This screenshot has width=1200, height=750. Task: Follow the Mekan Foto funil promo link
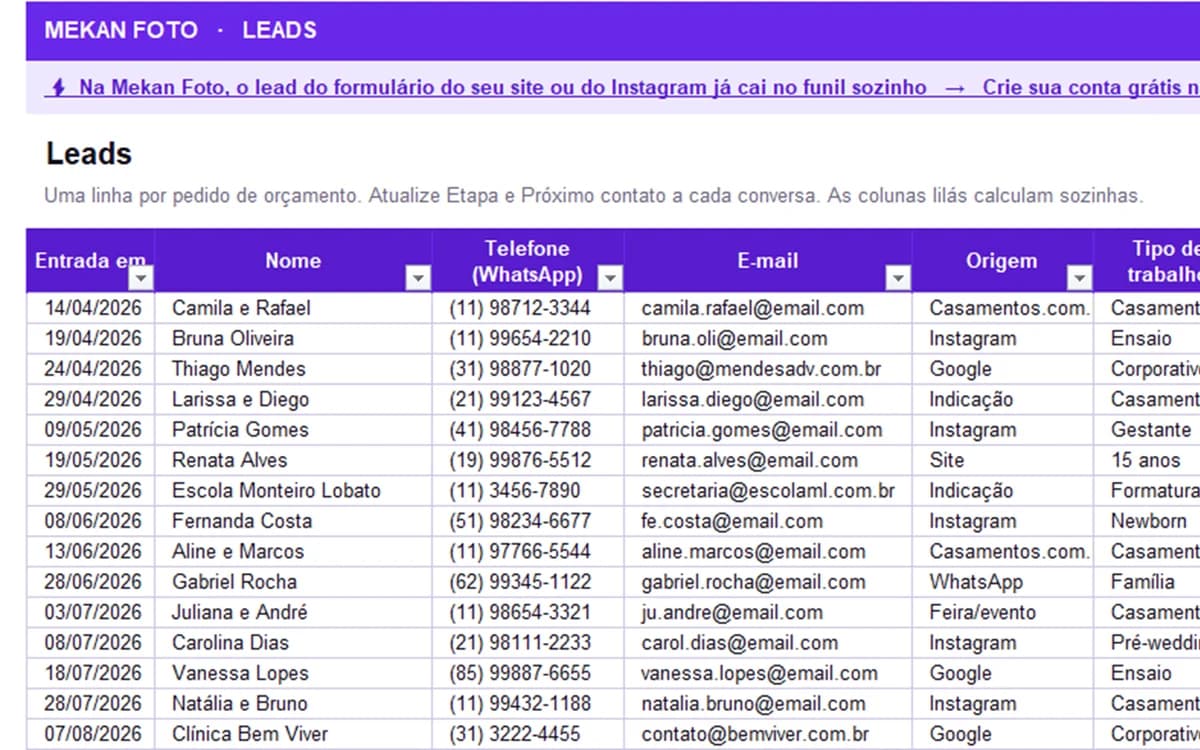coord(622,87)
